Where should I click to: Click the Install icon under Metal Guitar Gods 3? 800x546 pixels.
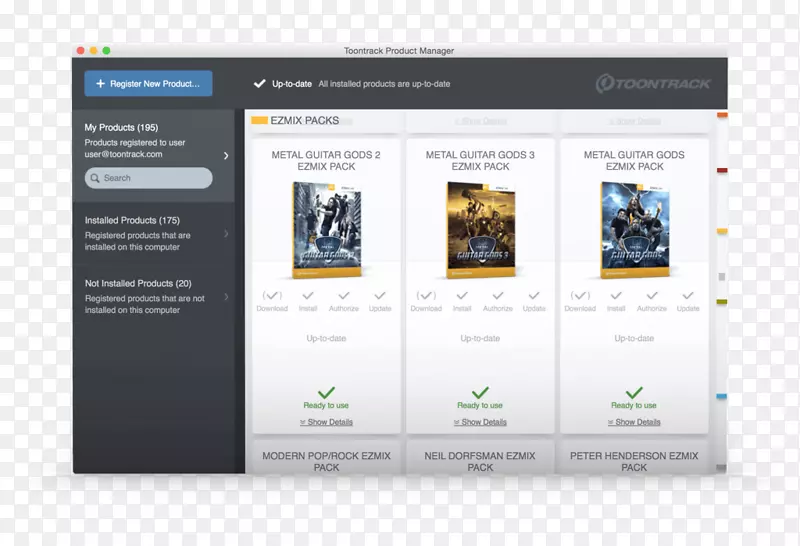pyautogui.click(x=462, y=296)
